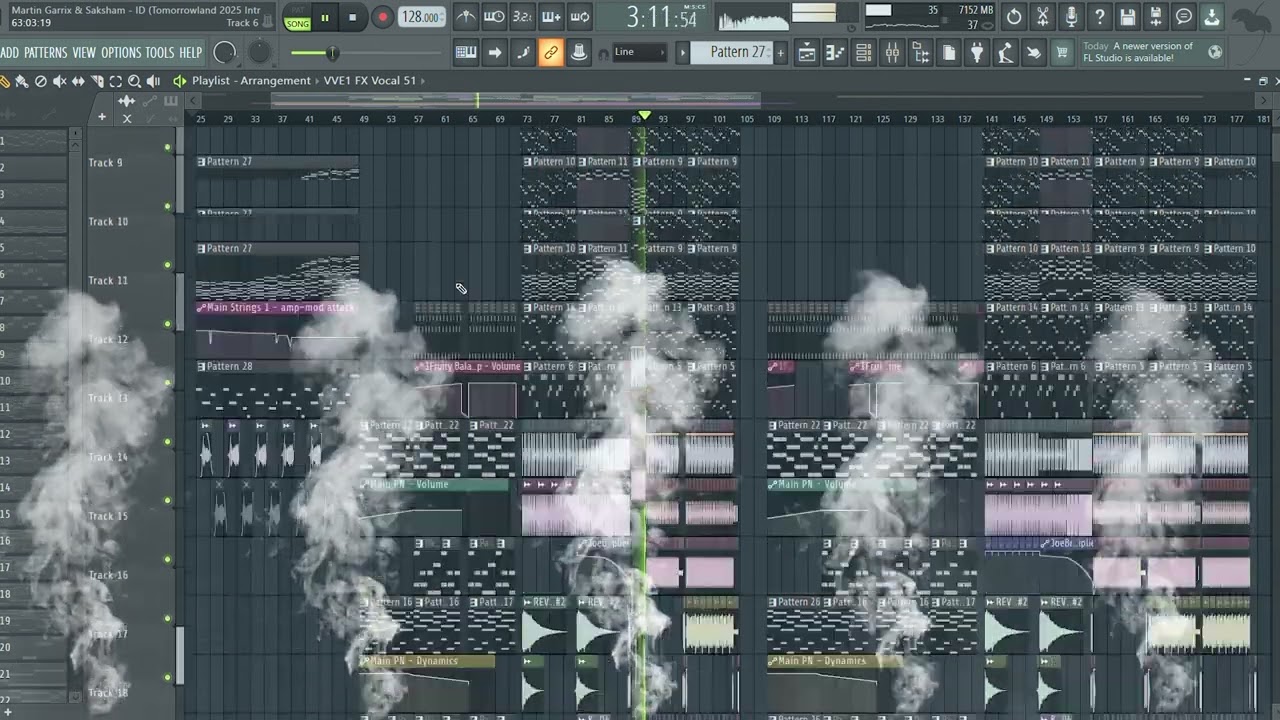Pause playback with the pause button
The height and width of the screenshot is (720, 1280).
pos(324,17)
